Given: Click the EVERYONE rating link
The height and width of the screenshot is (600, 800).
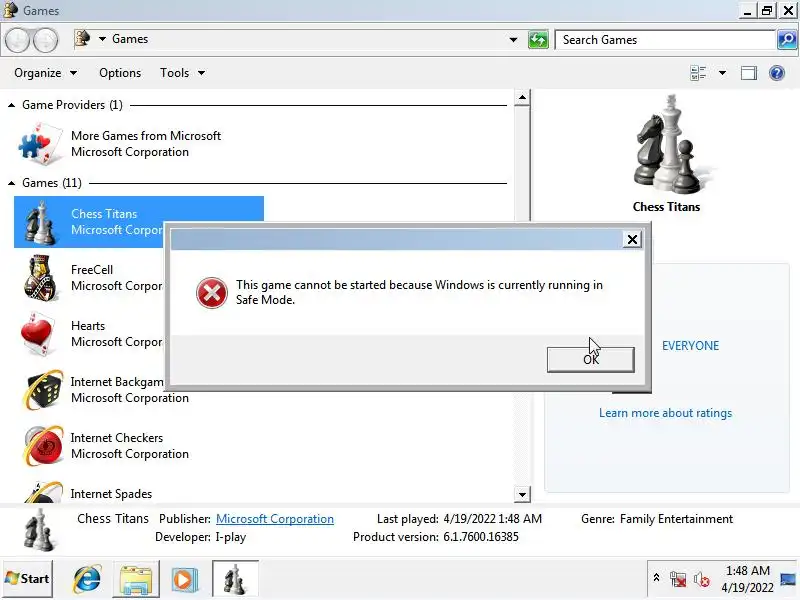Looking at the screenshot, I should pyautogui.click(x=690, y=346).
